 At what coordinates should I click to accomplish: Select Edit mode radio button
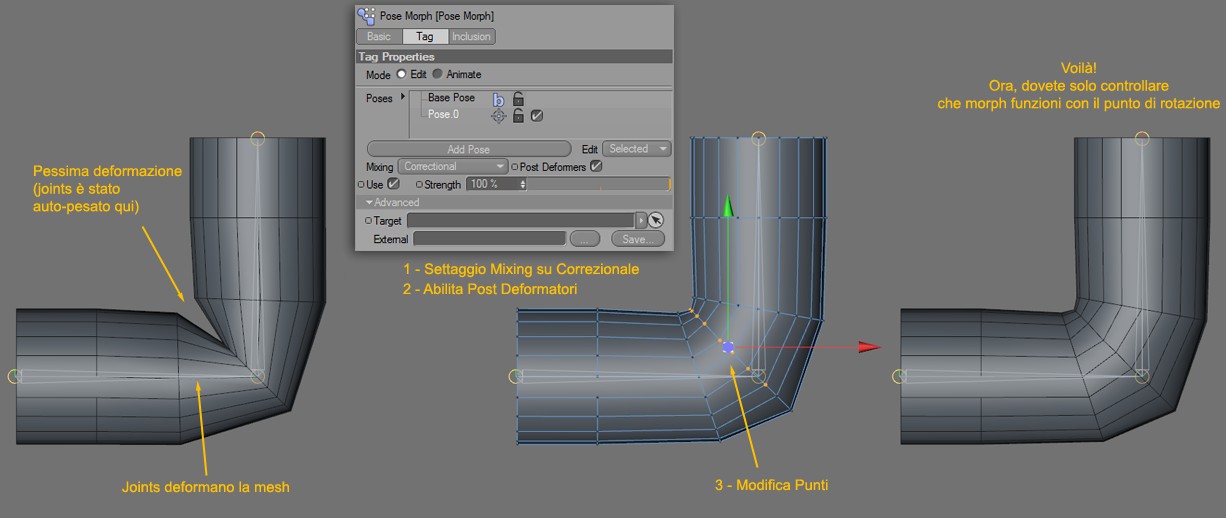[401, 74]
